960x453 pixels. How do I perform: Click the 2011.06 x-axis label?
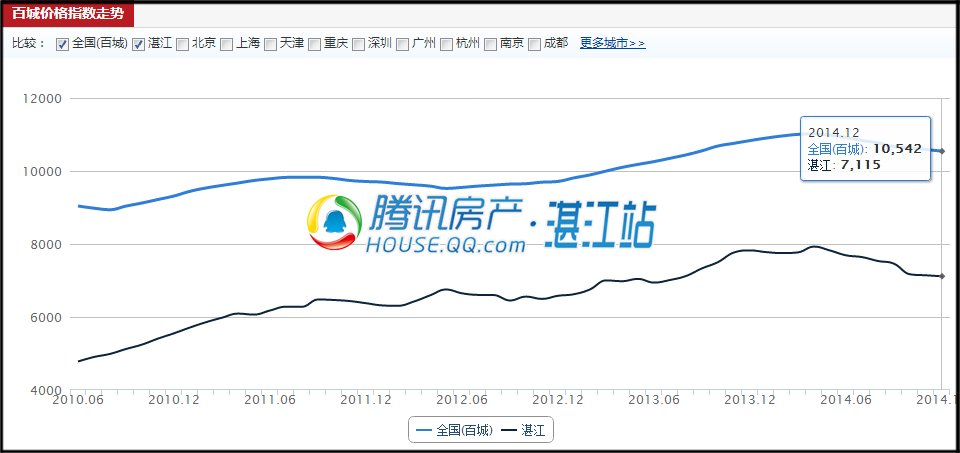[x=271, y=400]
